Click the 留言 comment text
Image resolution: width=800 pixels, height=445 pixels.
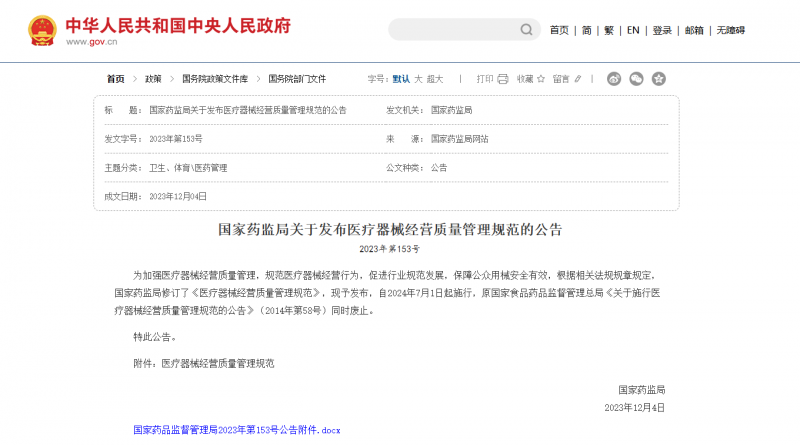[x=561, y=79]
